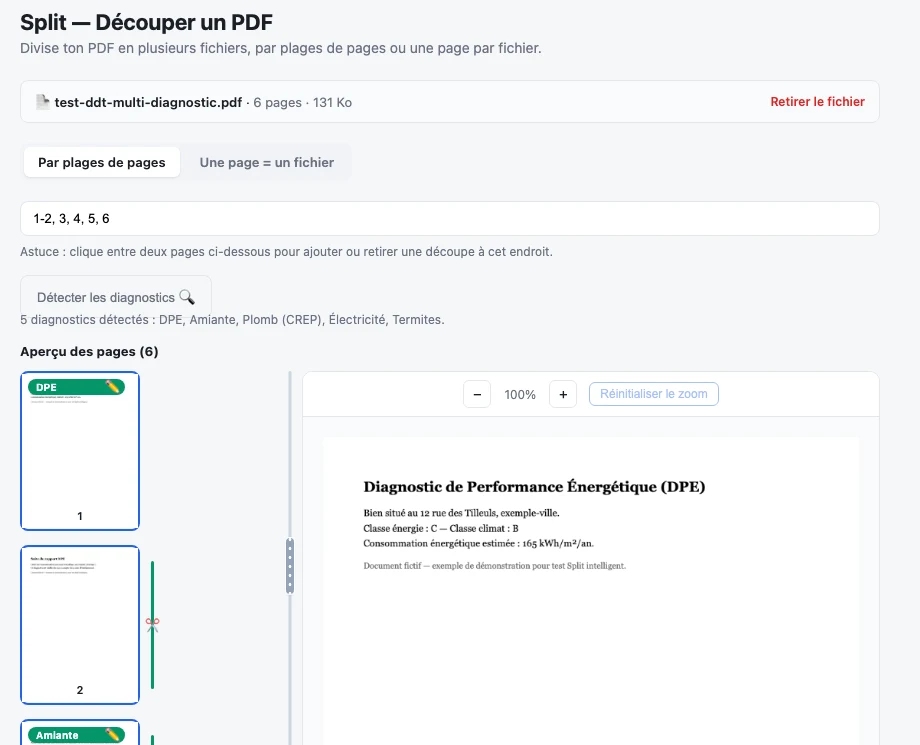
Task: Click the panel splitter drag handle
Action: (290, 565)
